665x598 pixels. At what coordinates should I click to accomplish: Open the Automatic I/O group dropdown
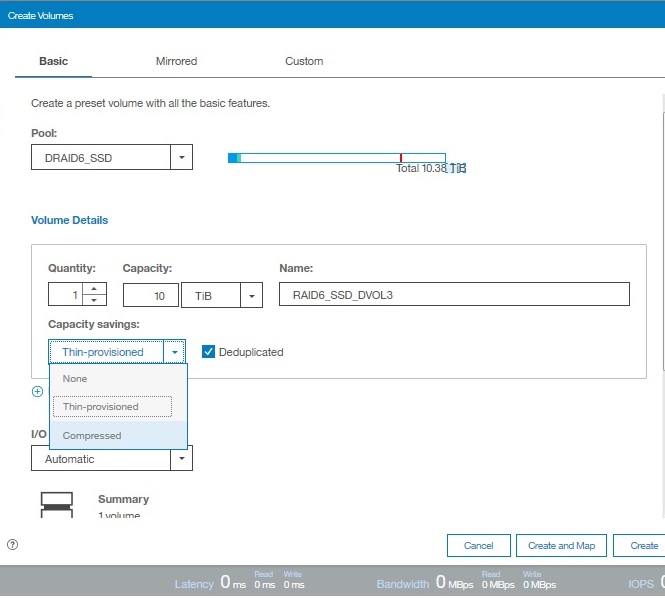tap(181, 459)
